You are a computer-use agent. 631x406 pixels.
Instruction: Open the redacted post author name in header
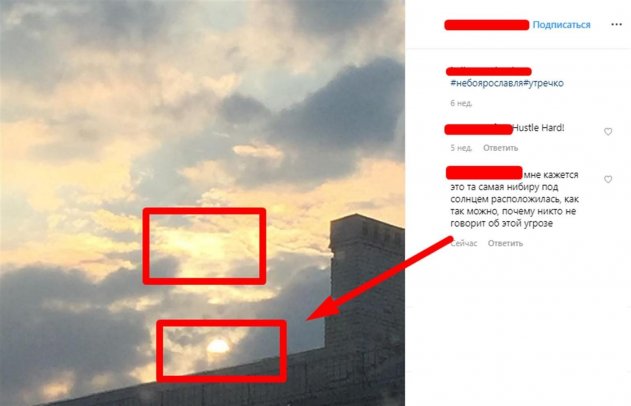[x=487, y=25]
